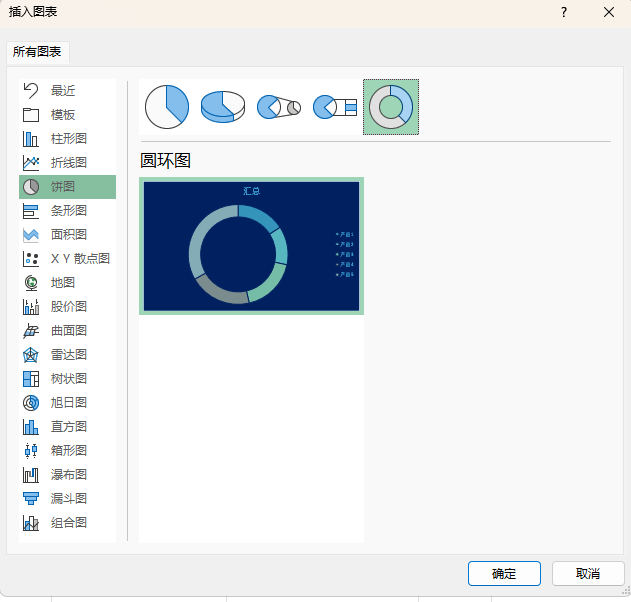Select the 树状图 treemap category

point(67,379)
